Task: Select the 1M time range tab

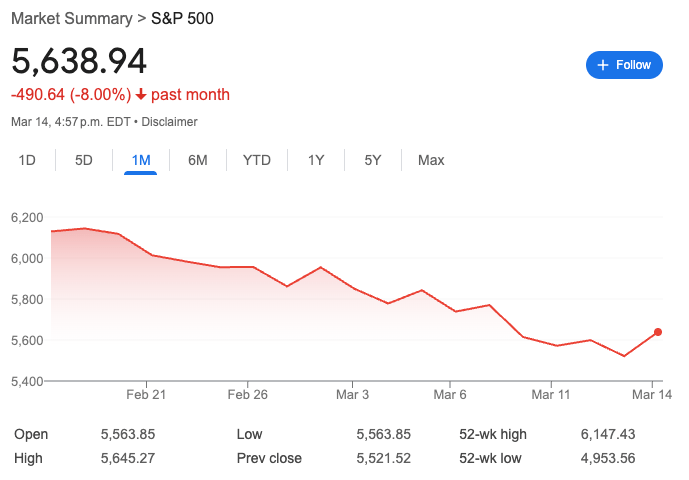Action: coord(141,160)
